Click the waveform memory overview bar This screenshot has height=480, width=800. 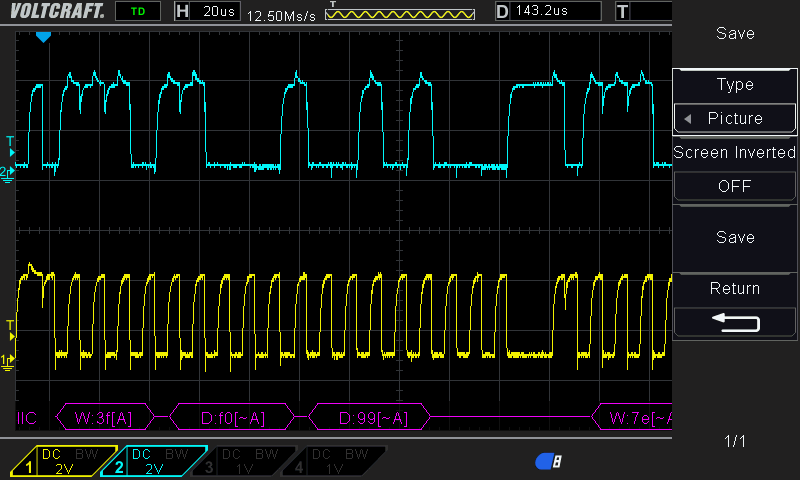(399, 15)
